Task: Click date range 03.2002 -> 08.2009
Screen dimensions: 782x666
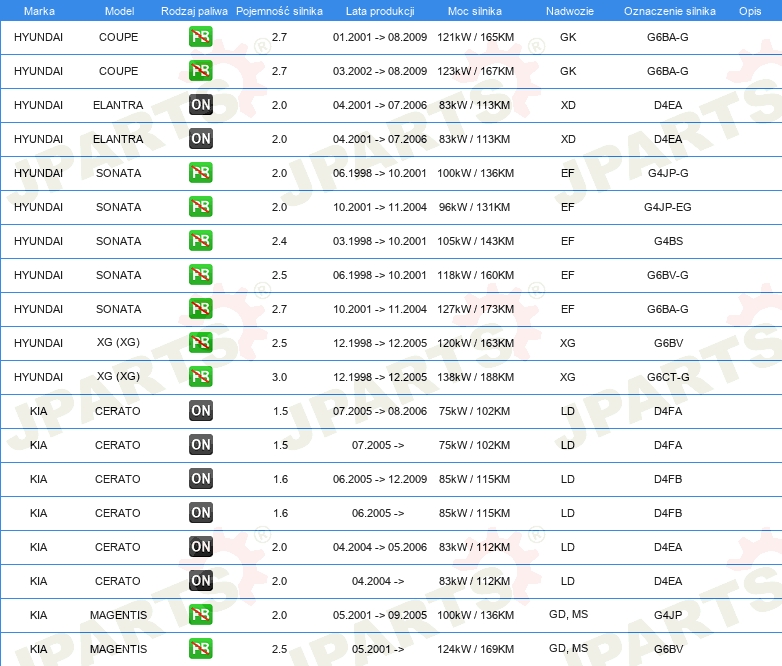Action: click(x=380, y=71)
